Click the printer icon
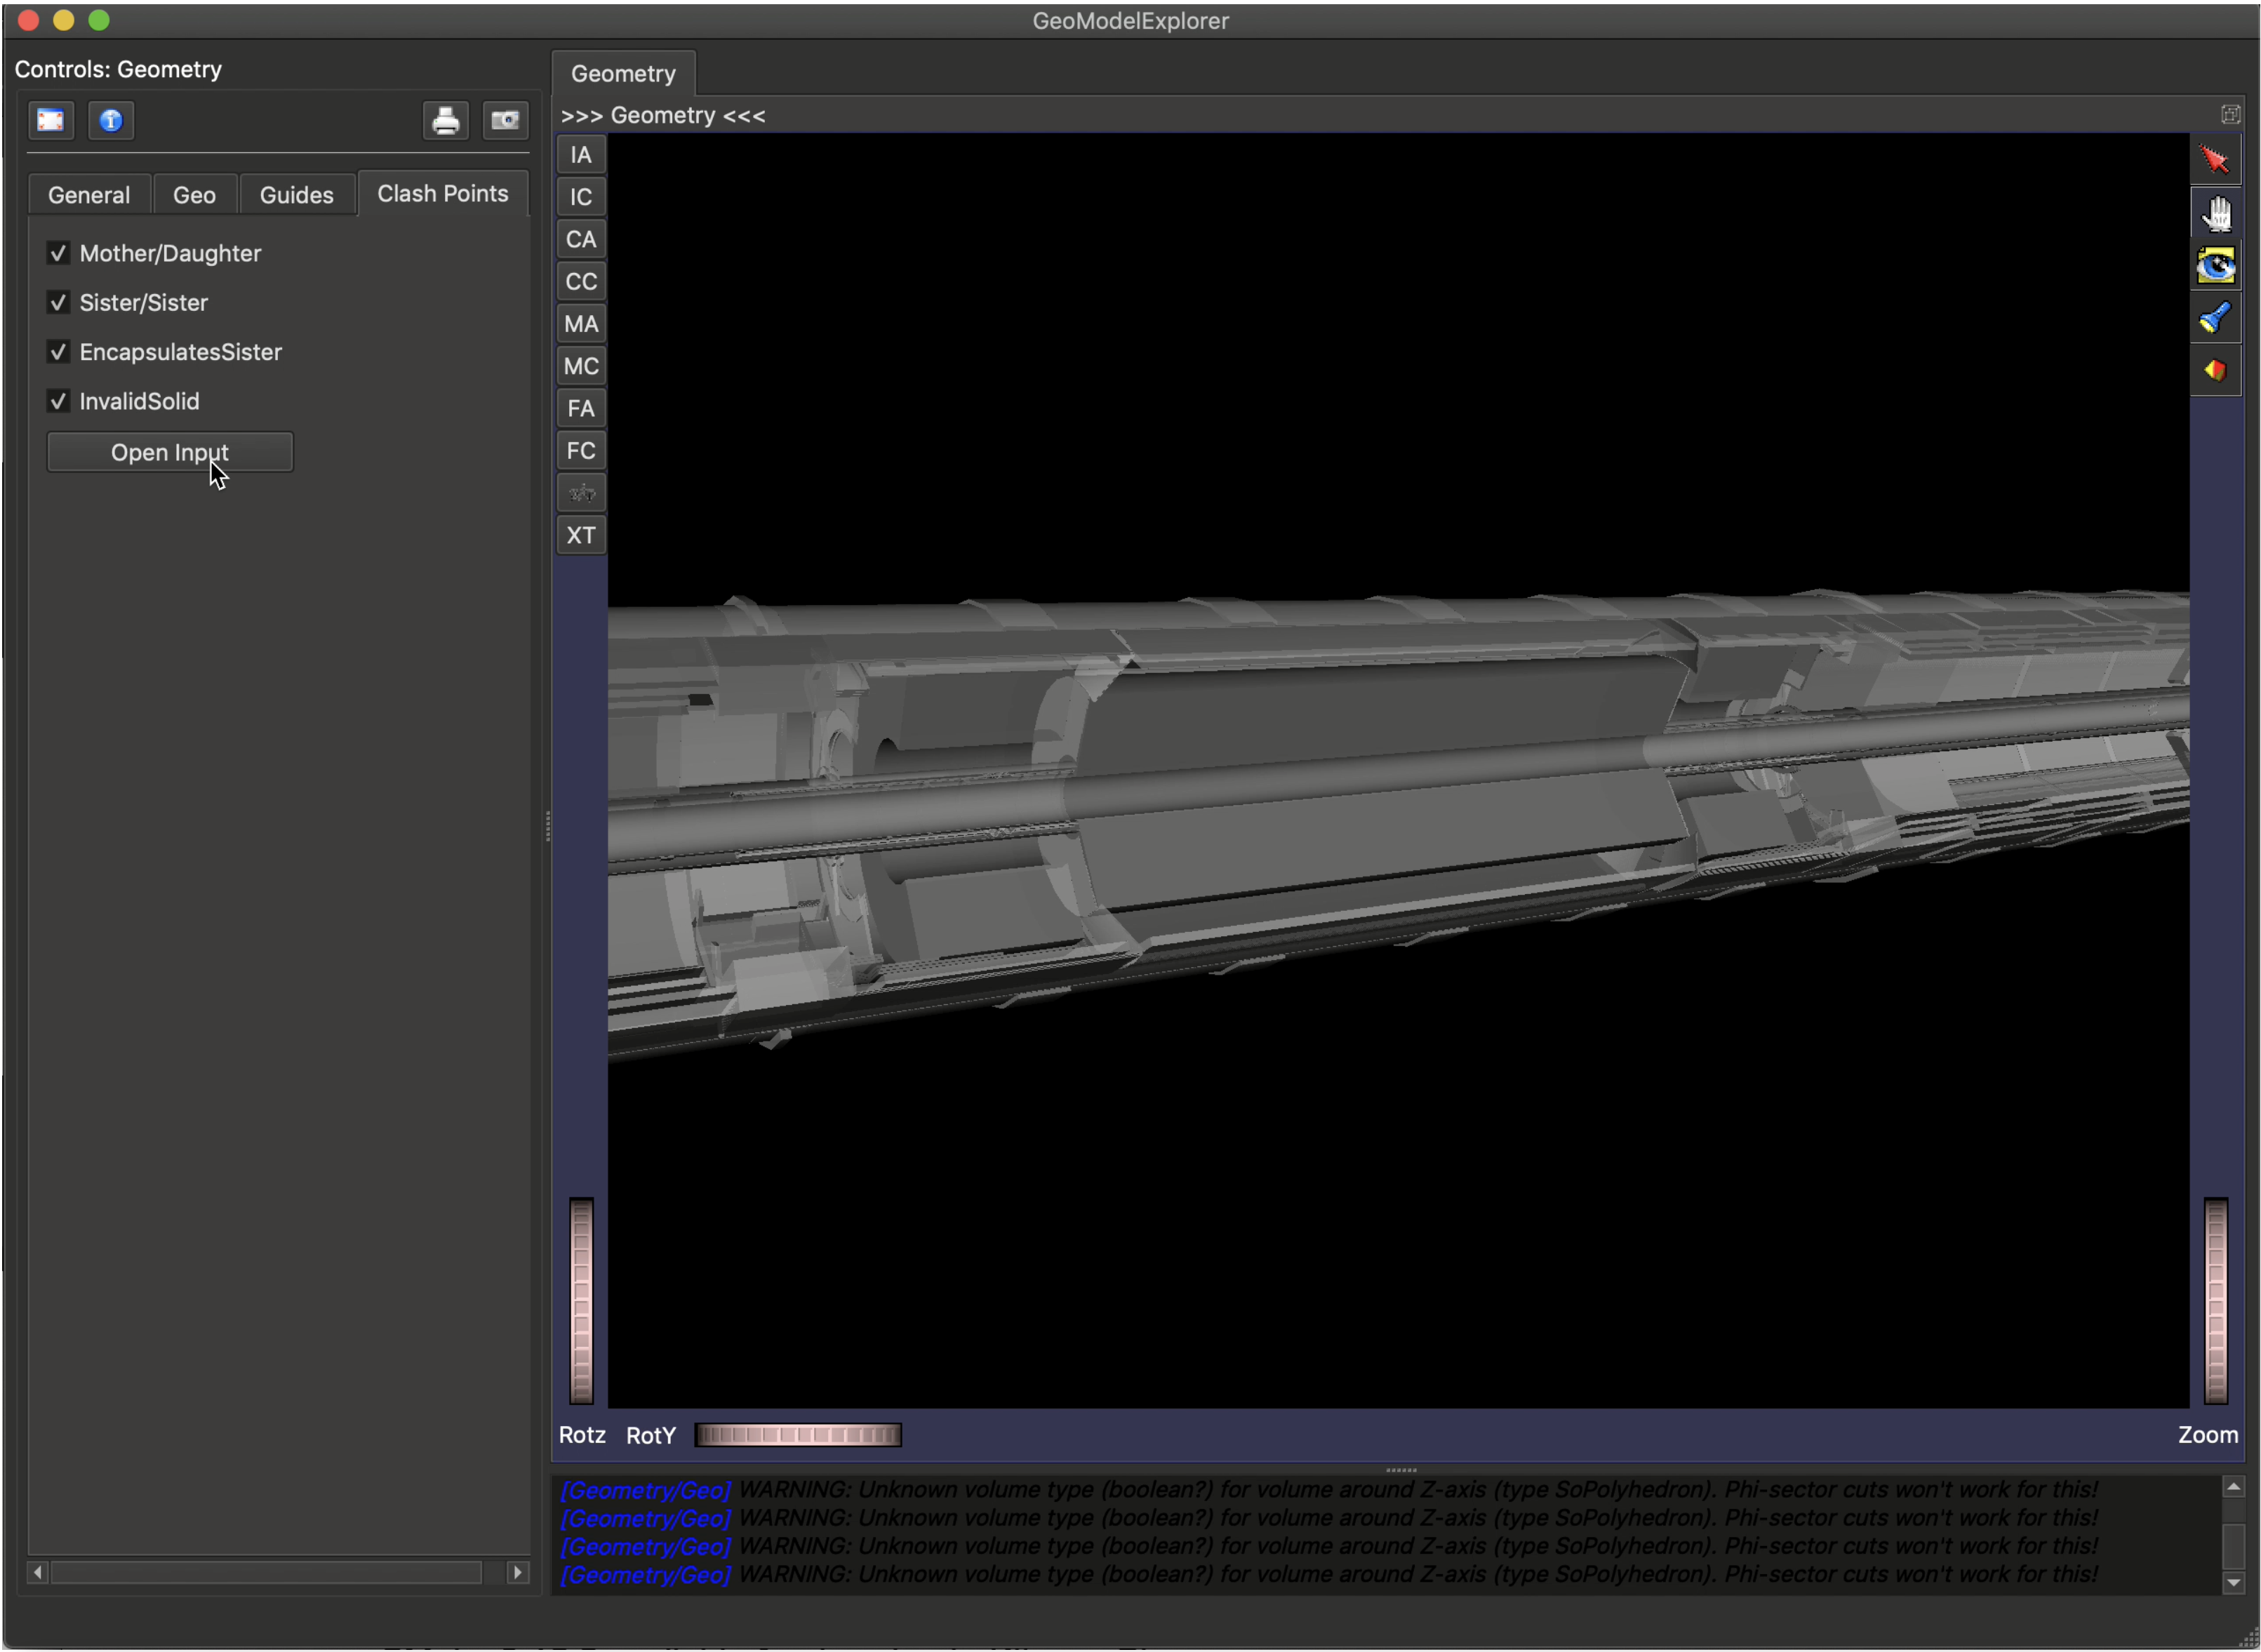Screen dimensions: 2261x1652 pyautogui.click(x=445, y=121)
